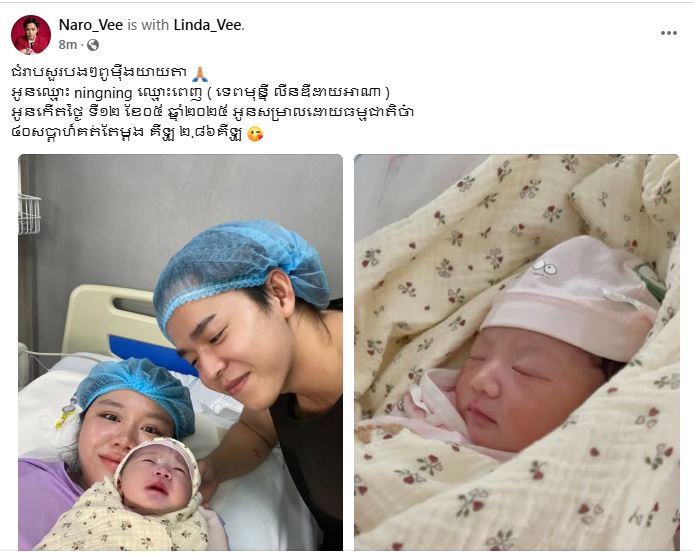
Task: View the left hospital family photo
Action: 180,352
